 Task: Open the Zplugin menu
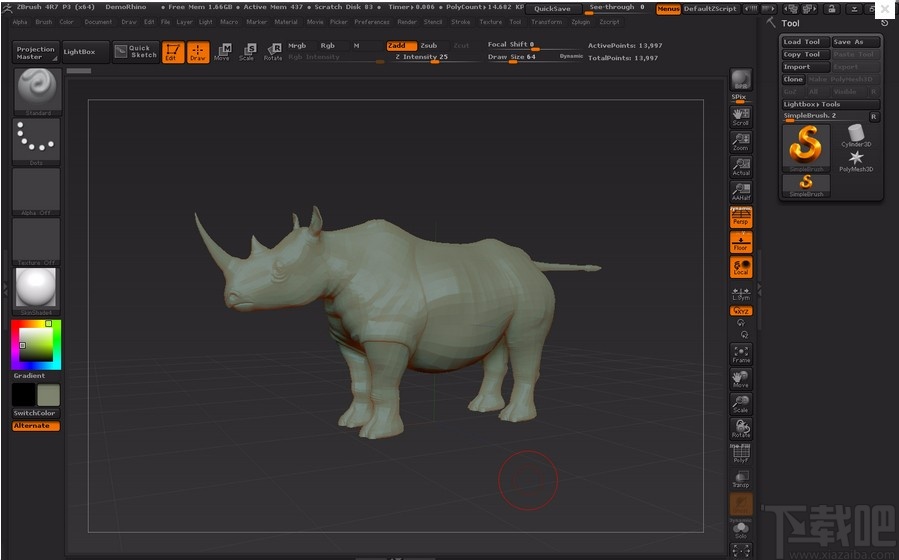(x=580, y=22)
